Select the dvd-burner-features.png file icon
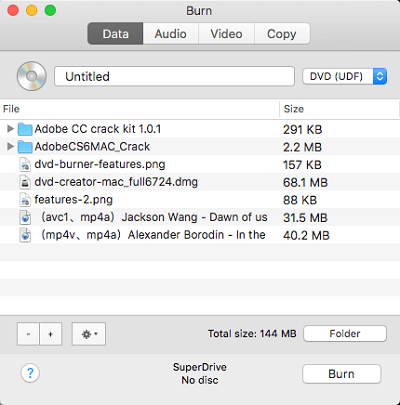Screen dimensions: 400x405 [25, 164]
